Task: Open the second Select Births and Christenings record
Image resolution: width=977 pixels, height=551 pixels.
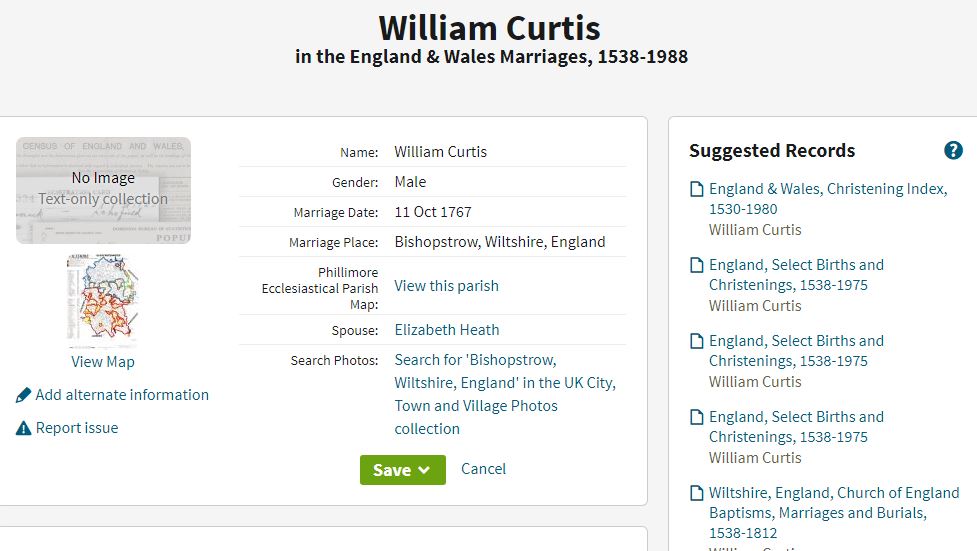Action: [796, 351]
